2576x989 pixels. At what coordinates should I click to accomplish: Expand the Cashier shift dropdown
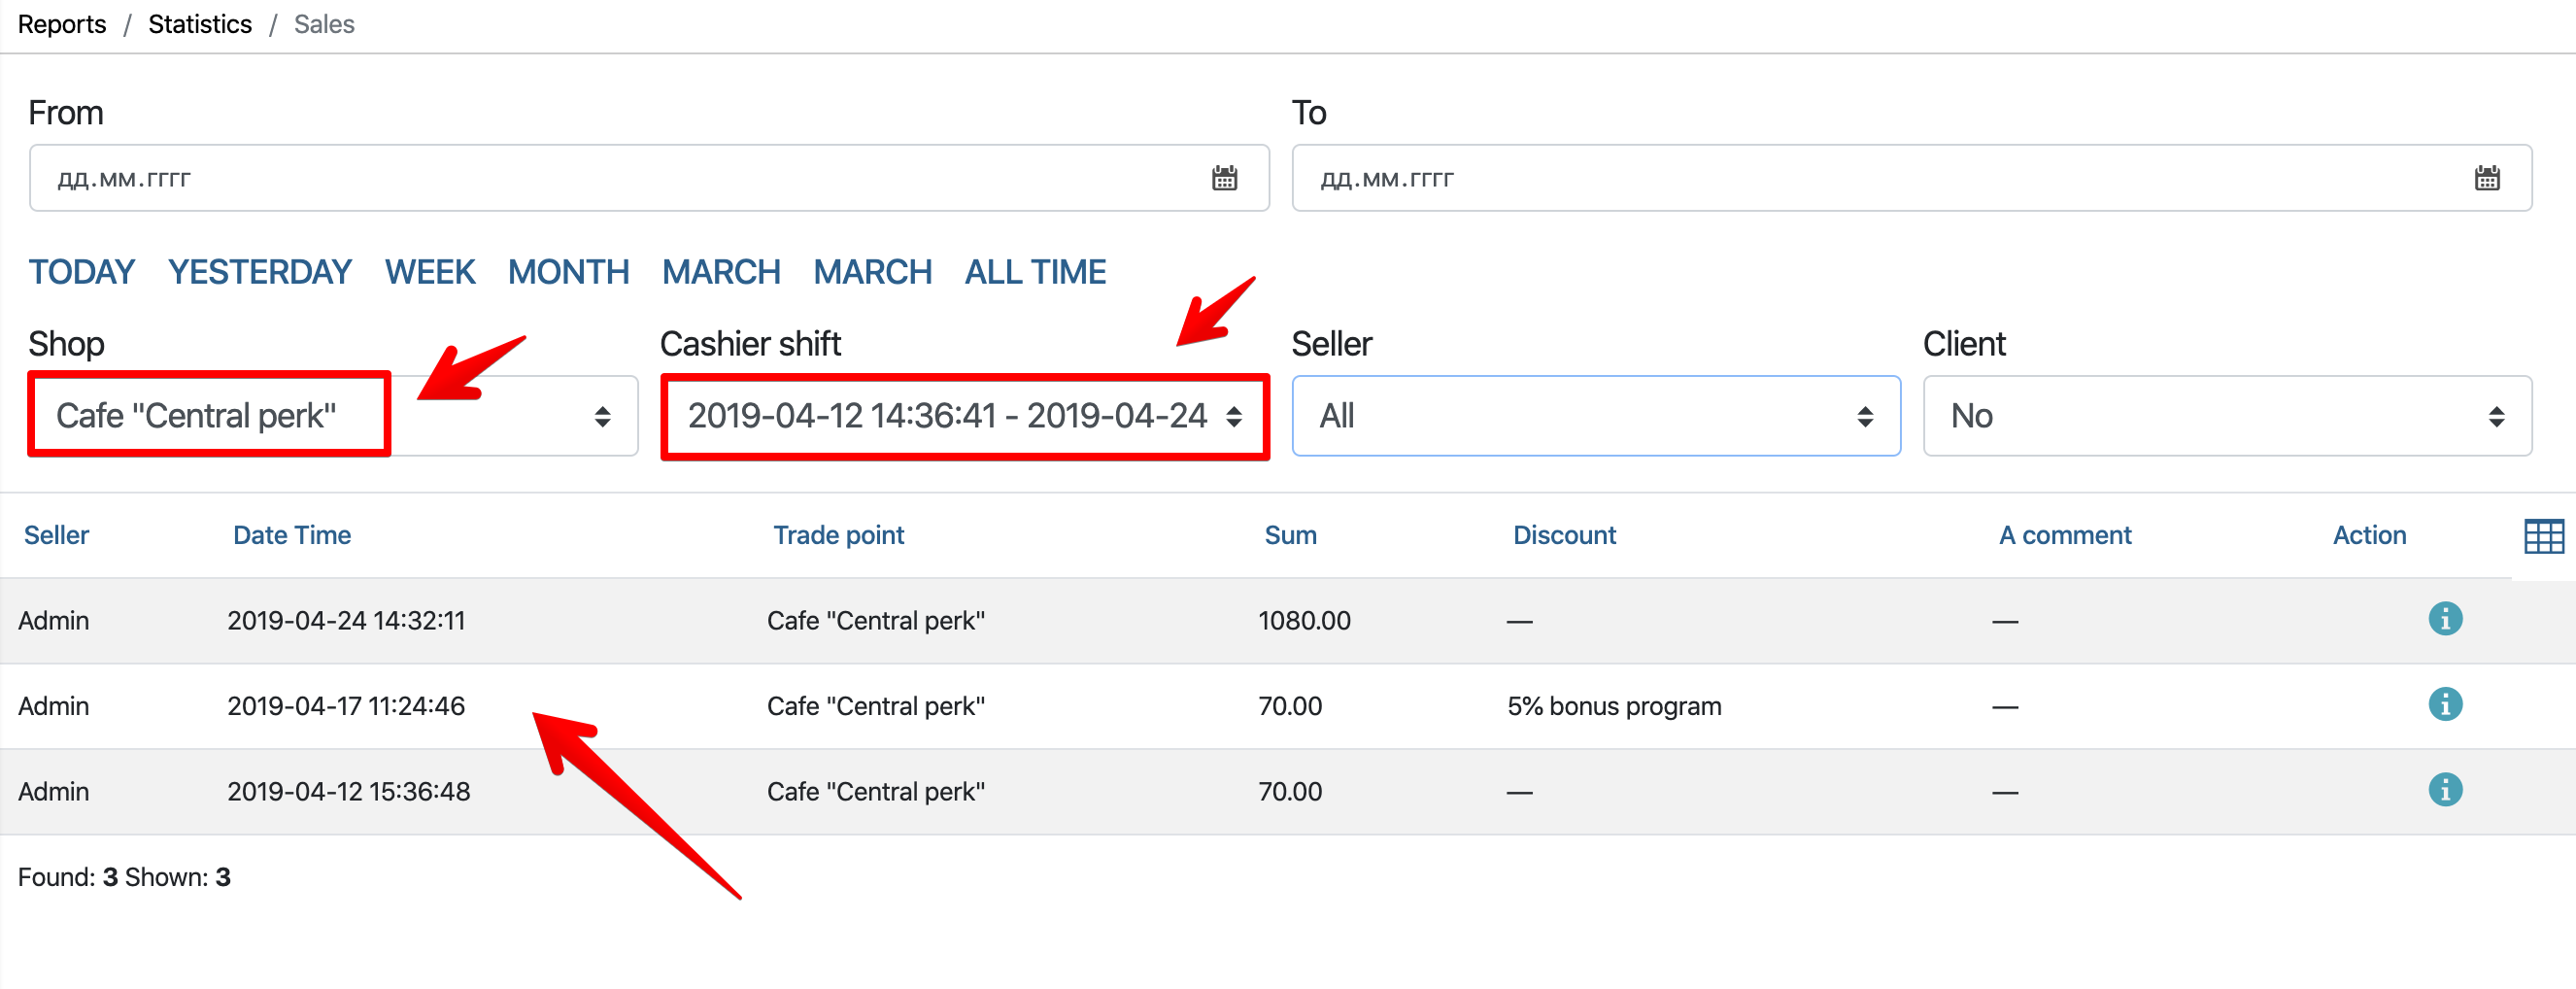964,416
